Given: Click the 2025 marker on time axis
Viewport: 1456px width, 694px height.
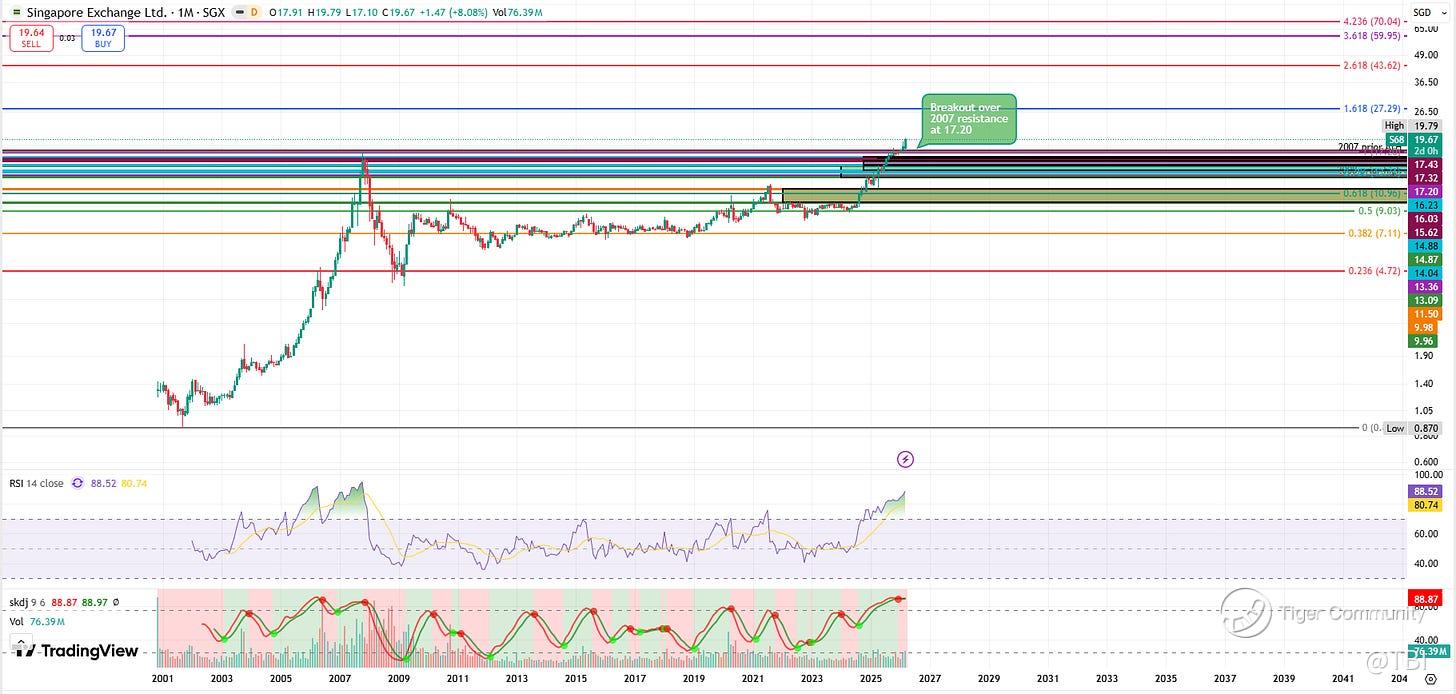Looking at the screenshot, I should pyautogui.click(x=870, y=678).
